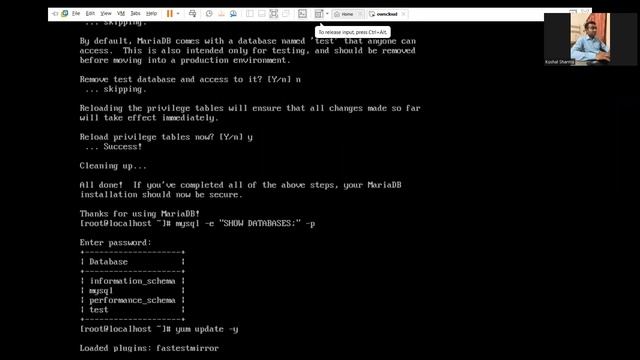
Task: Enter full screen mode icon
Action: [x=273, y=13]
